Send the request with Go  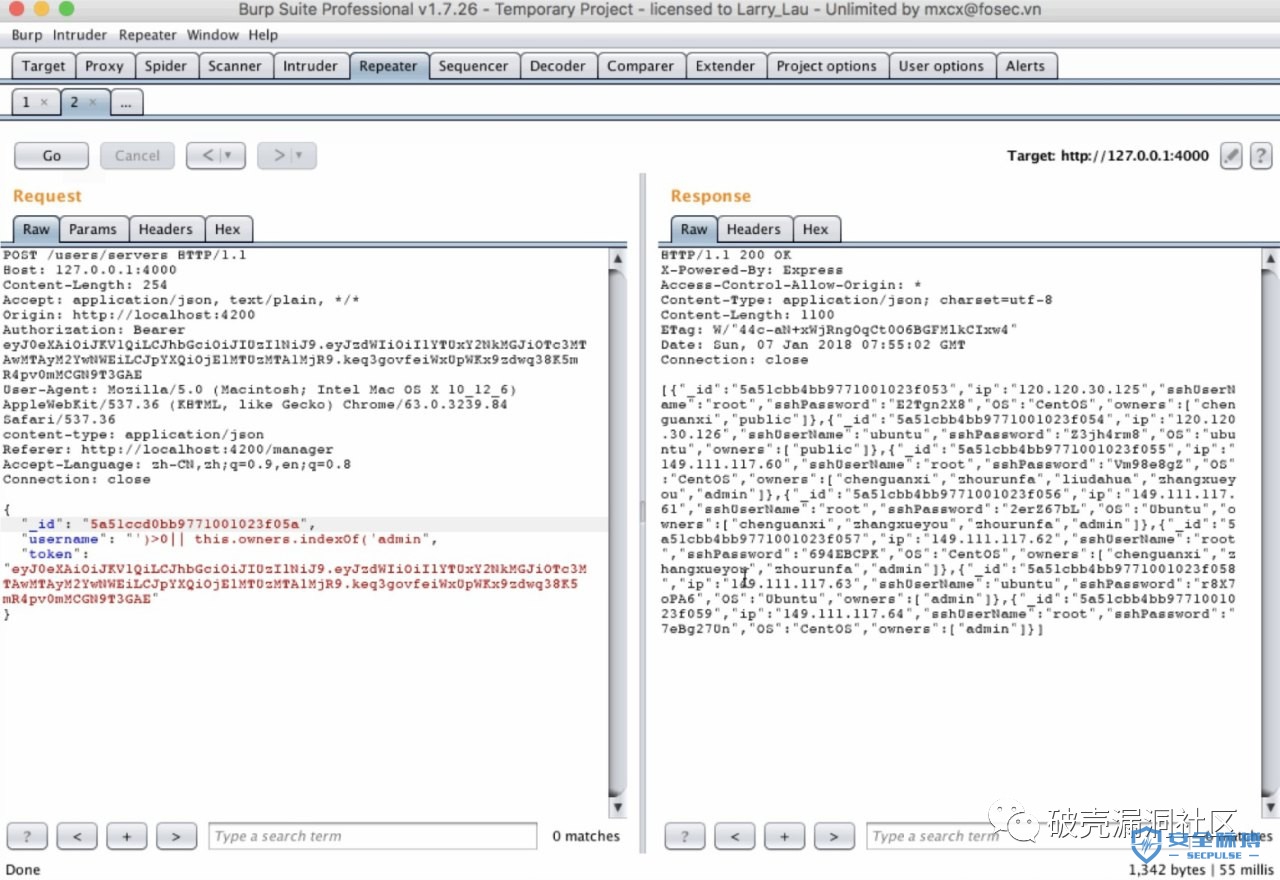(x=52, y=156)
